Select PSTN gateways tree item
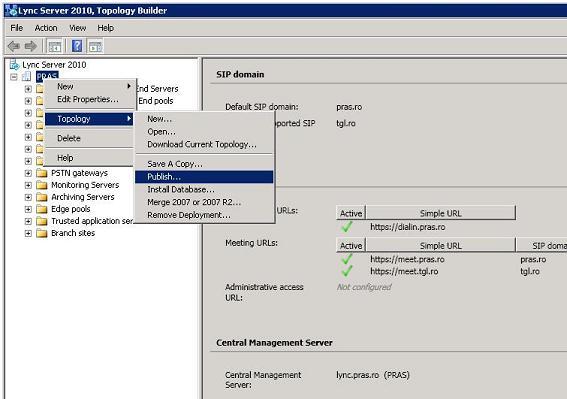 click(79, 173)
